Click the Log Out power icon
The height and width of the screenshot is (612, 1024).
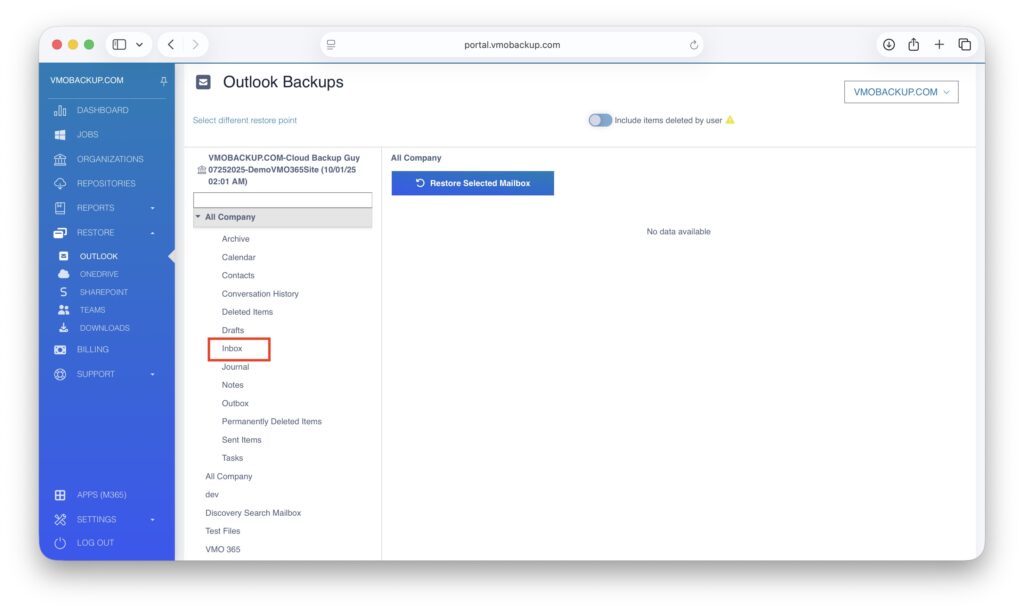click(60, 543)
